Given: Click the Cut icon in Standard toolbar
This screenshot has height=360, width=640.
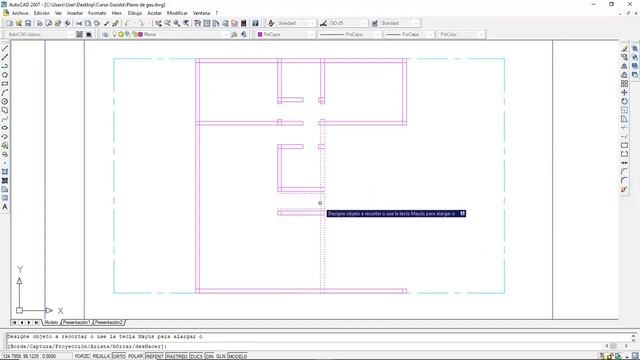Looking at the screenshot, I should [x=79, y=23].
